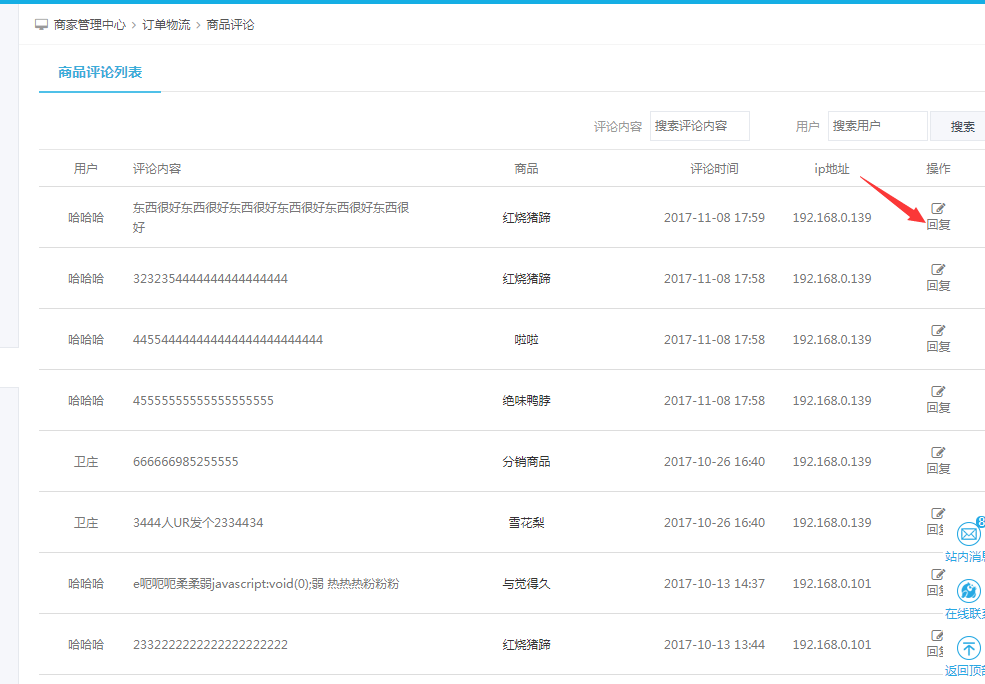Click reply icon for 东西很好 comment
This screenshot has height=684, width=985.
click(938, 209)
